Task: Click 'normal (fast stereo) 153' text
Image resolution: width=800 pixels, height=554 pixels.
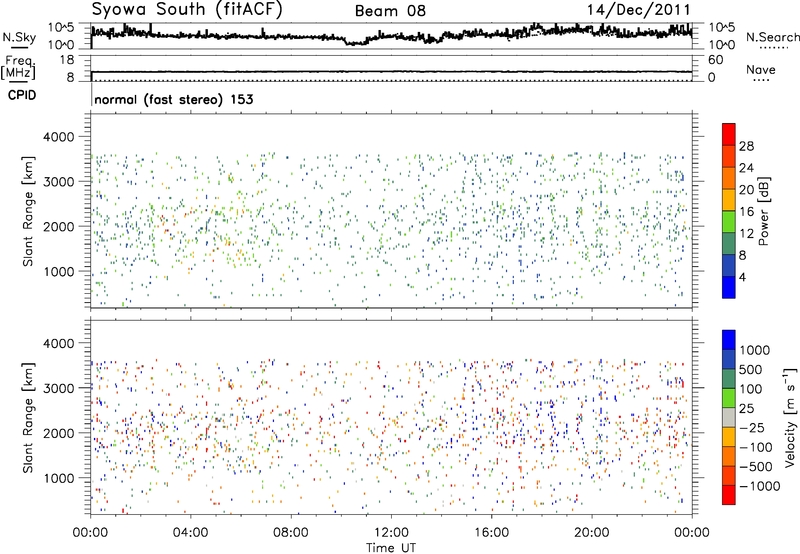Action: coord(174,99)
